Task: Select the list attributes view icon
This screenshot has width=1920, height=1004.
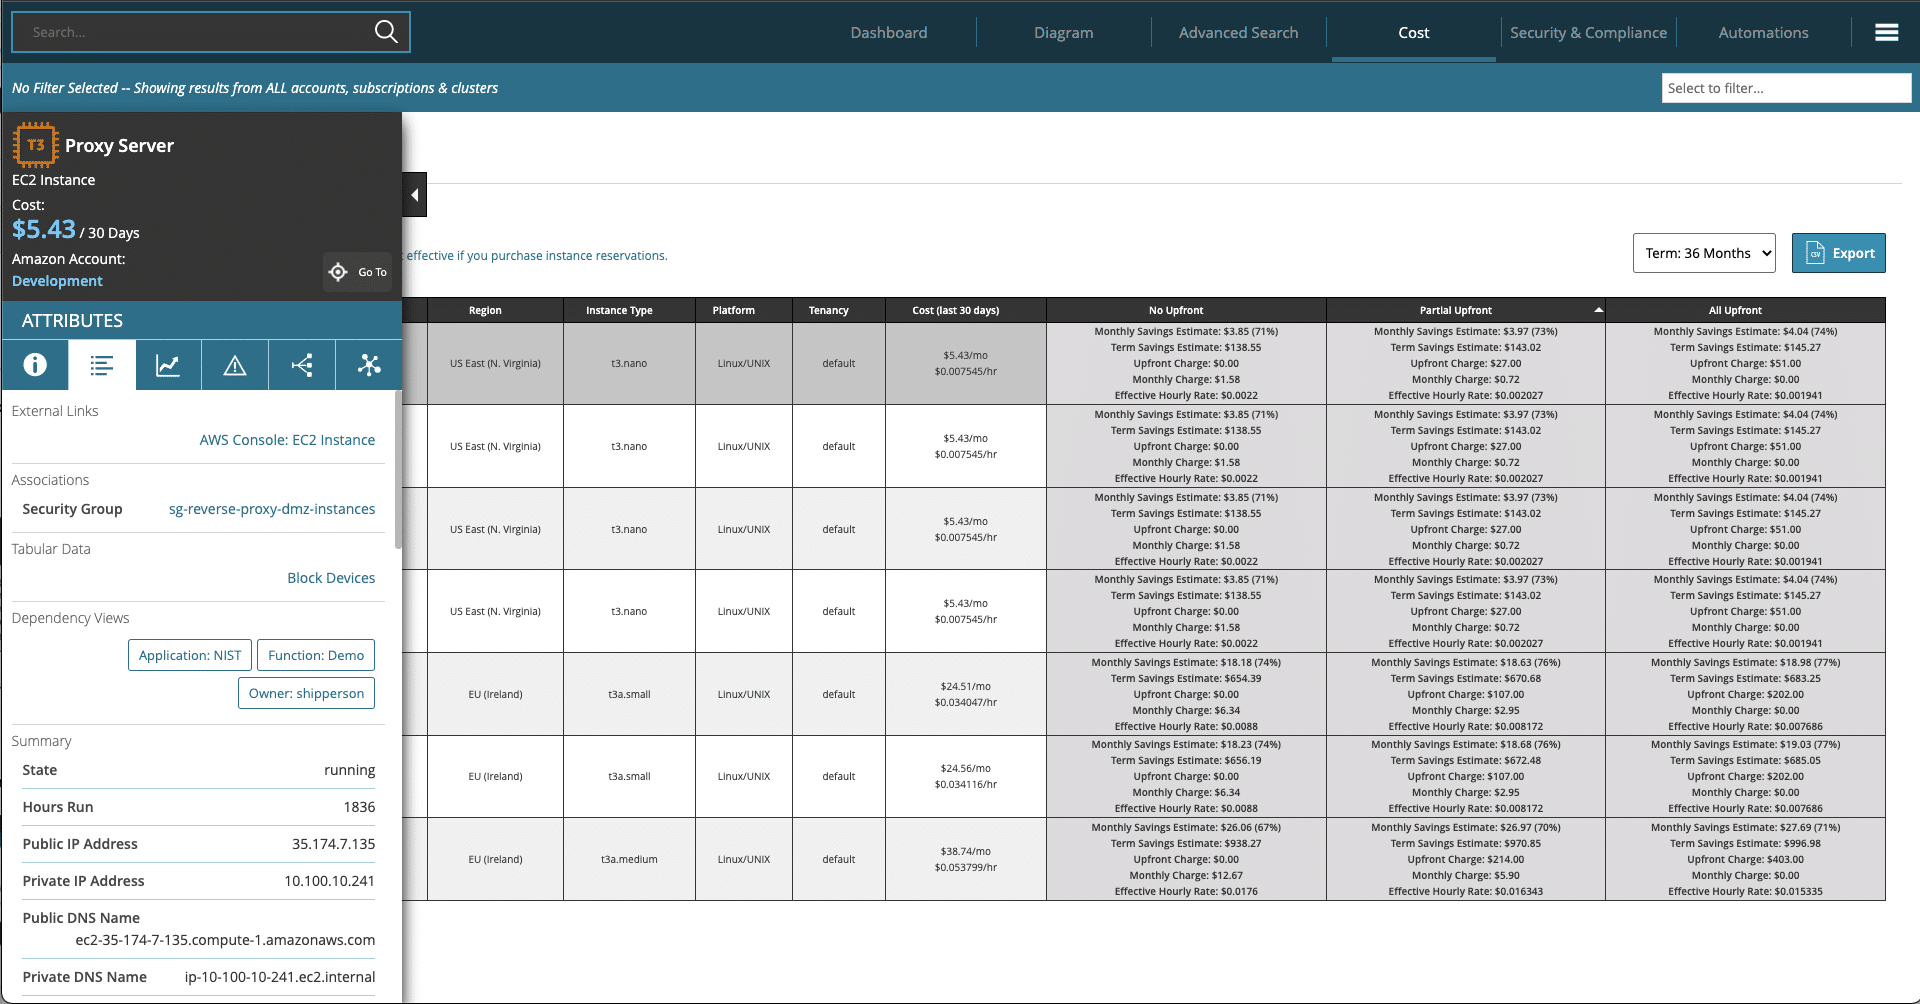Action: (x=101, y=365)
